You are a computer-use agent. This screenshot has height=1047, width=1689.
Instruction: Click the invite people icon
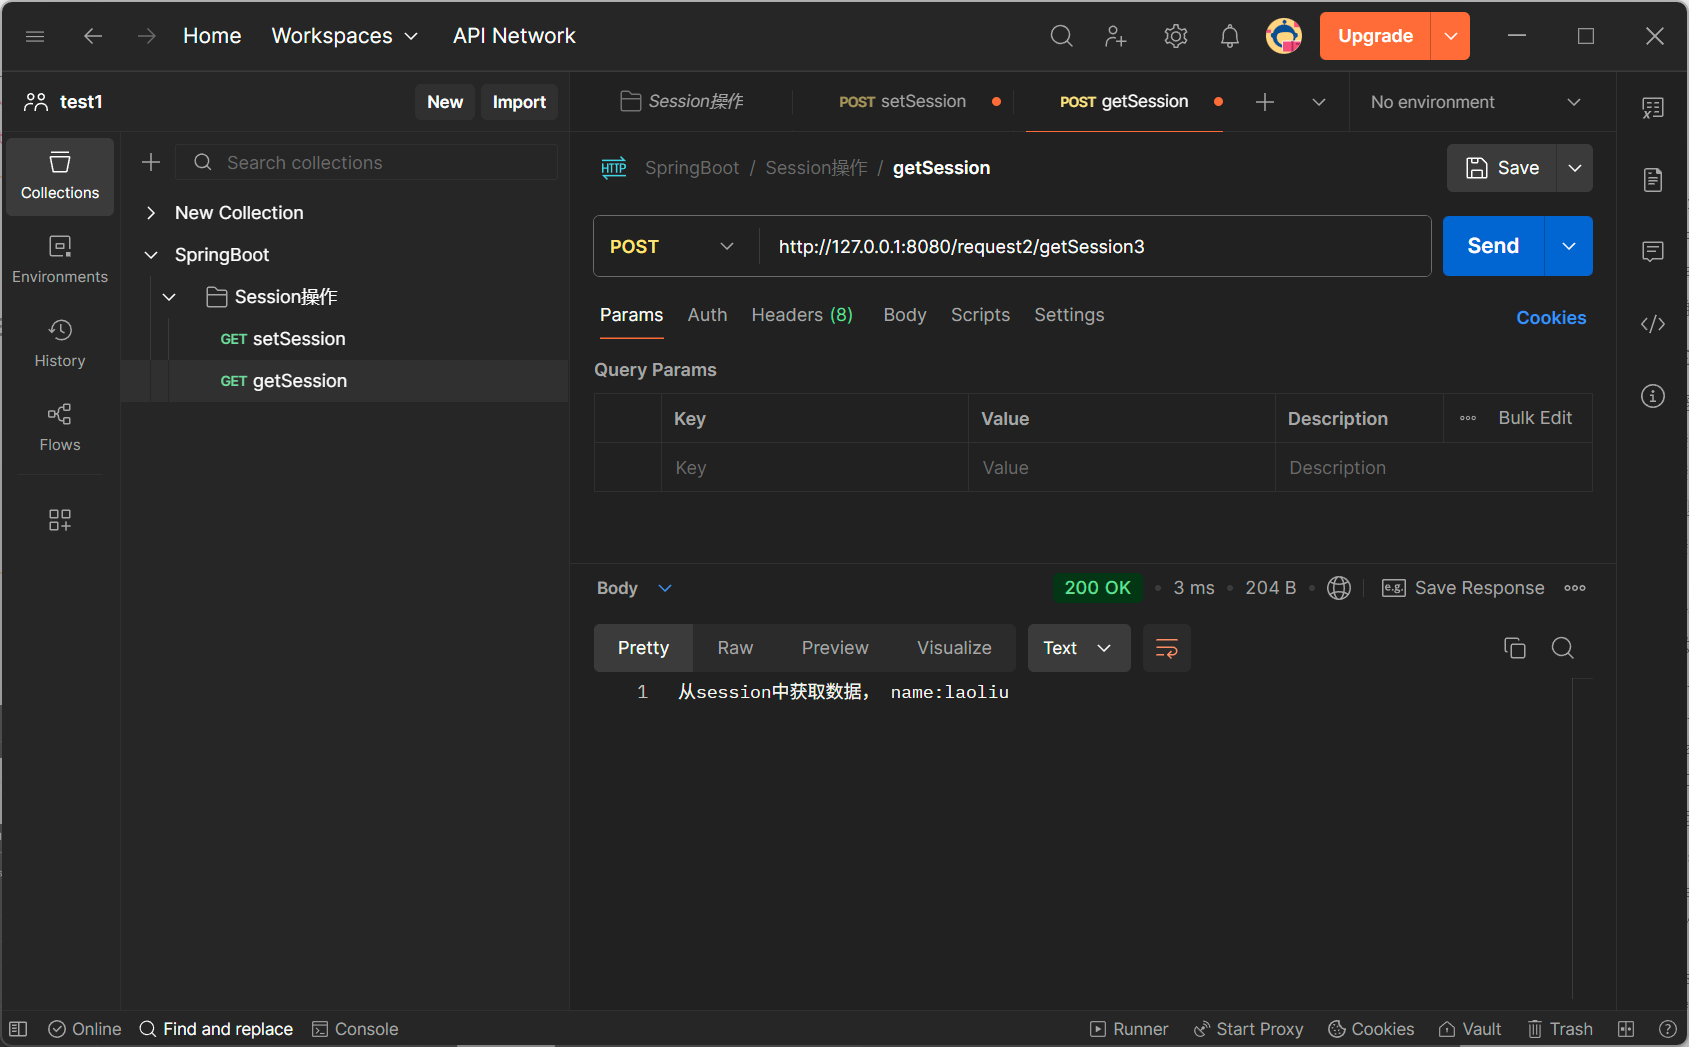point(1116,36)
